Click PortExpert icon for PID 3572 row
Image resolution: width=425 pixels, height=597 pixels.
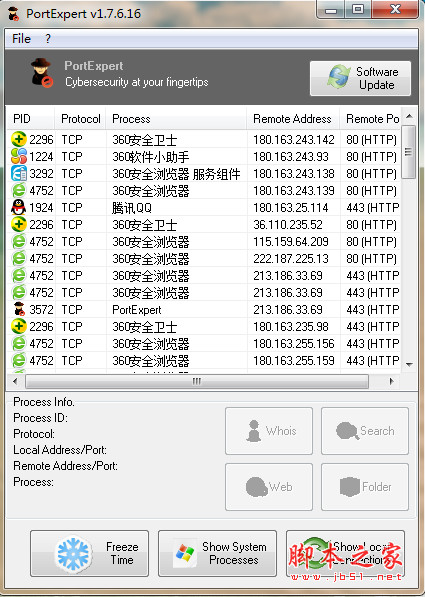(19, 309)
